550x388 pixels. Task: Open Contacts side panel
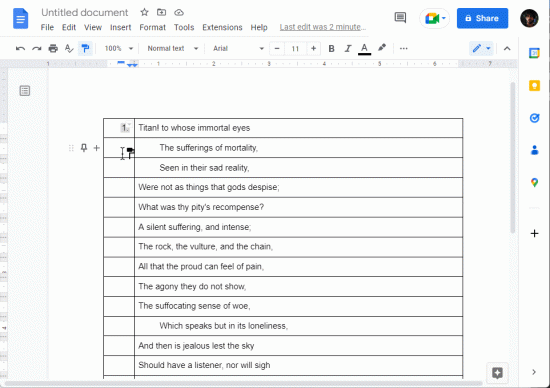534,150
